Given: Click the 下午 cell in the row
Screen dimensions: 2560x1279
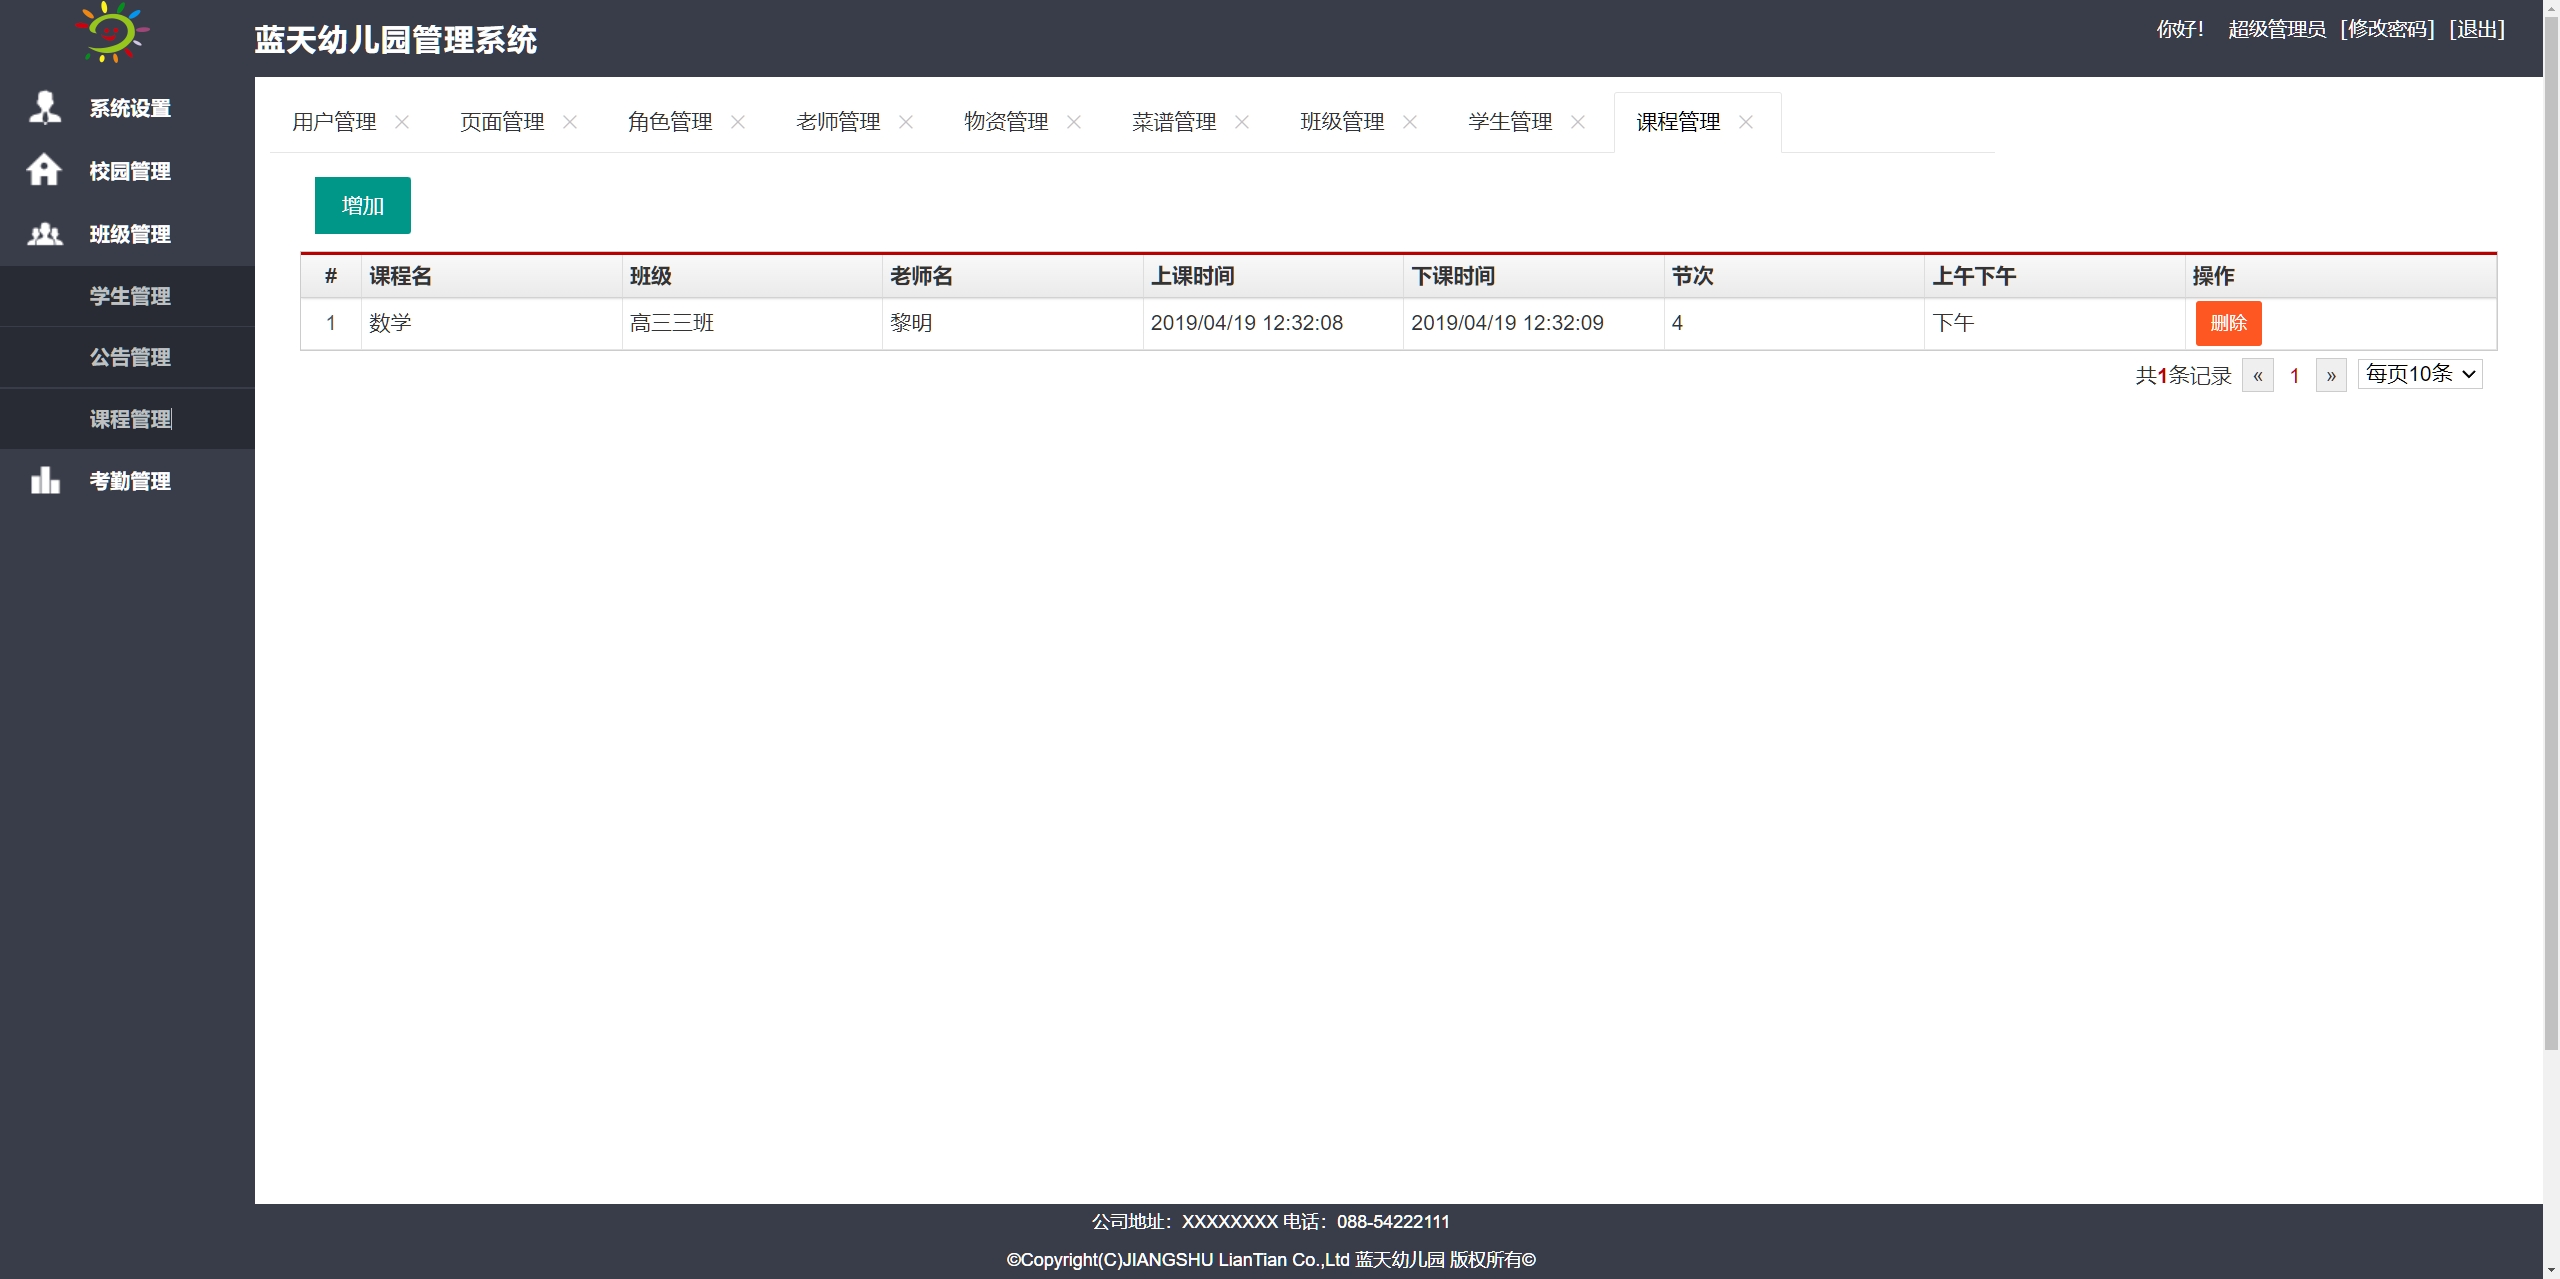Looking at the screenshot, I should pyautogui.click(x=2054, y=323).
